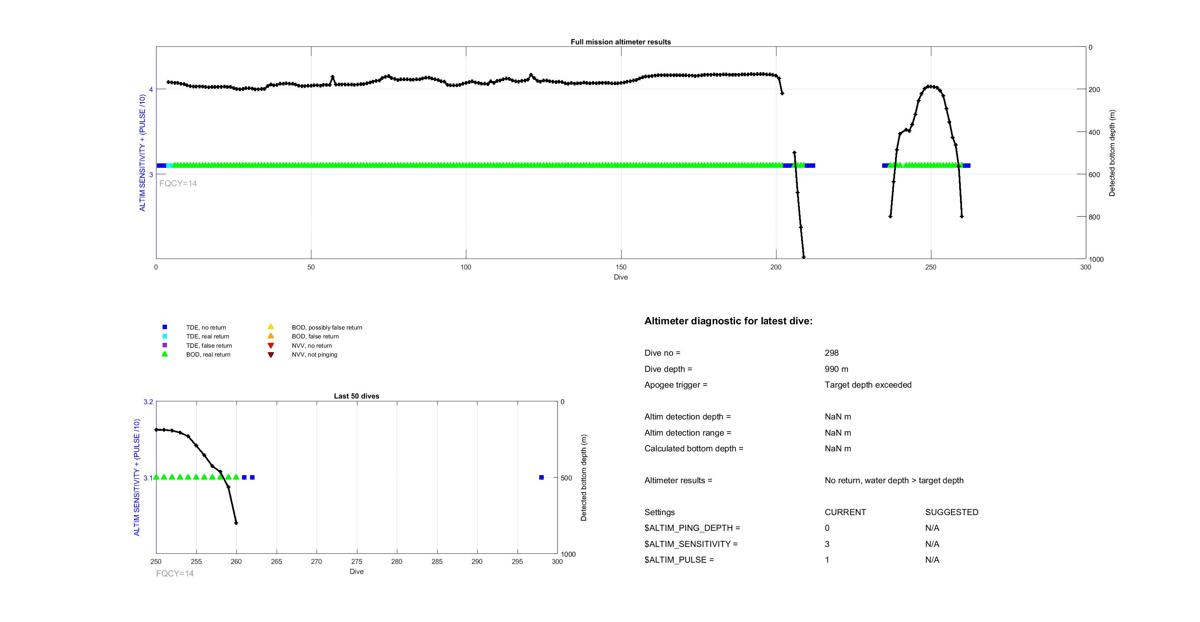Click the '$ALTIM_PULSE =' setting label

click(680, 560)
